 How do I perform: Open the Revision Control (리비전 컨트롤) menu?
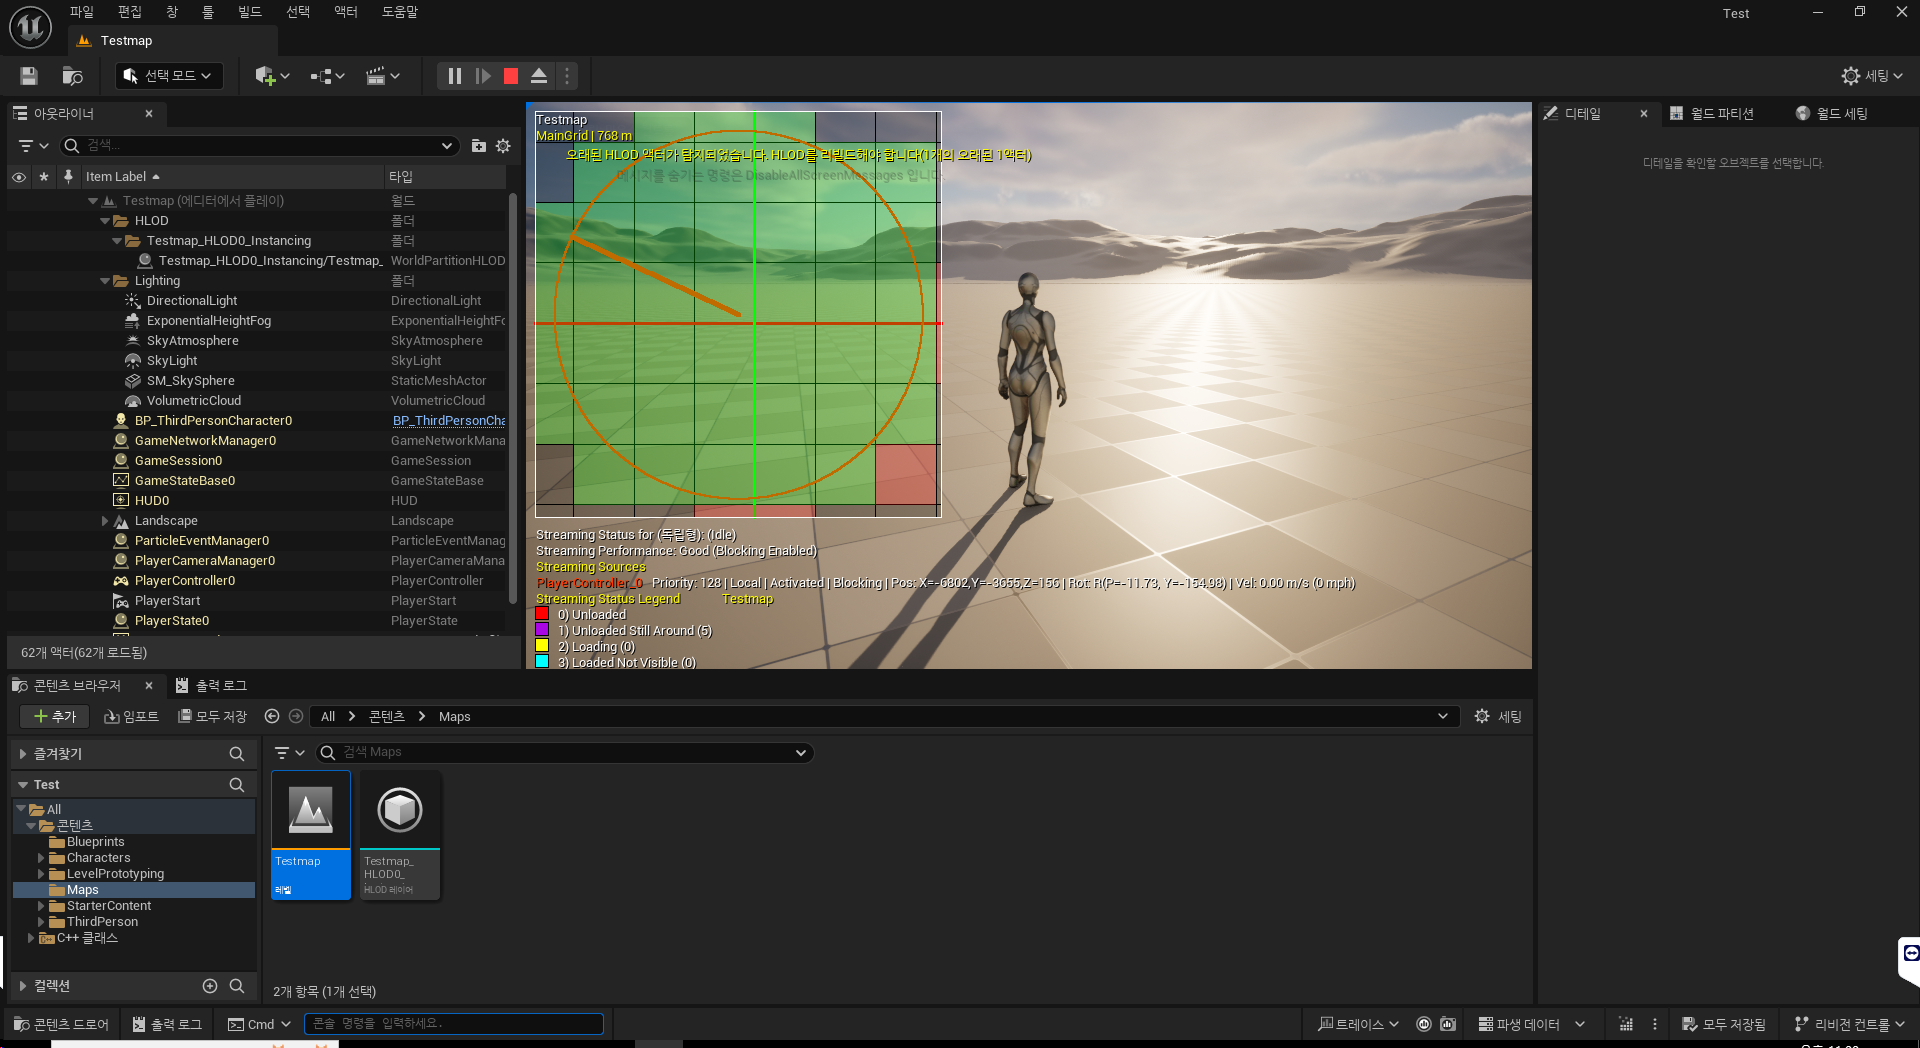1850,1025
